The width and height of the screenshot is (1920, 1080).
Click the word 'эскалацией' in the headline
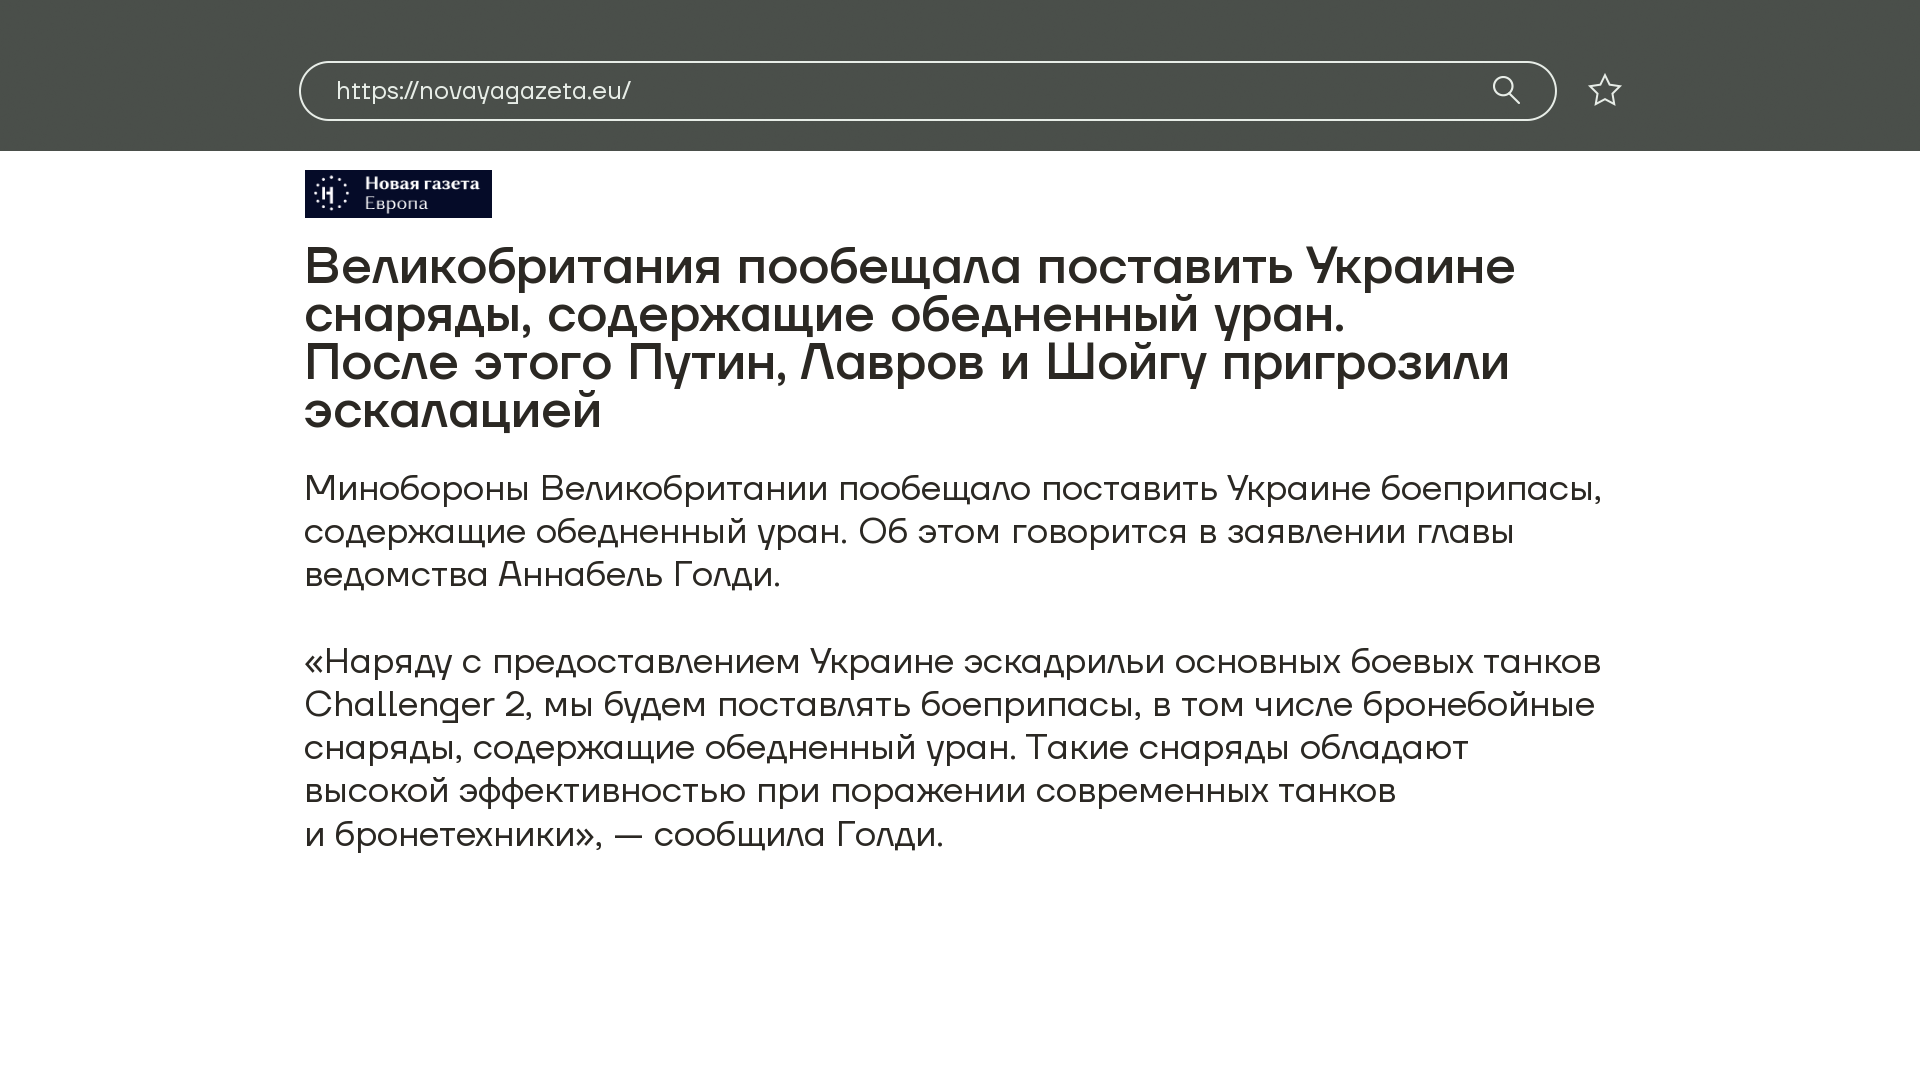click(x=452, y=411)
